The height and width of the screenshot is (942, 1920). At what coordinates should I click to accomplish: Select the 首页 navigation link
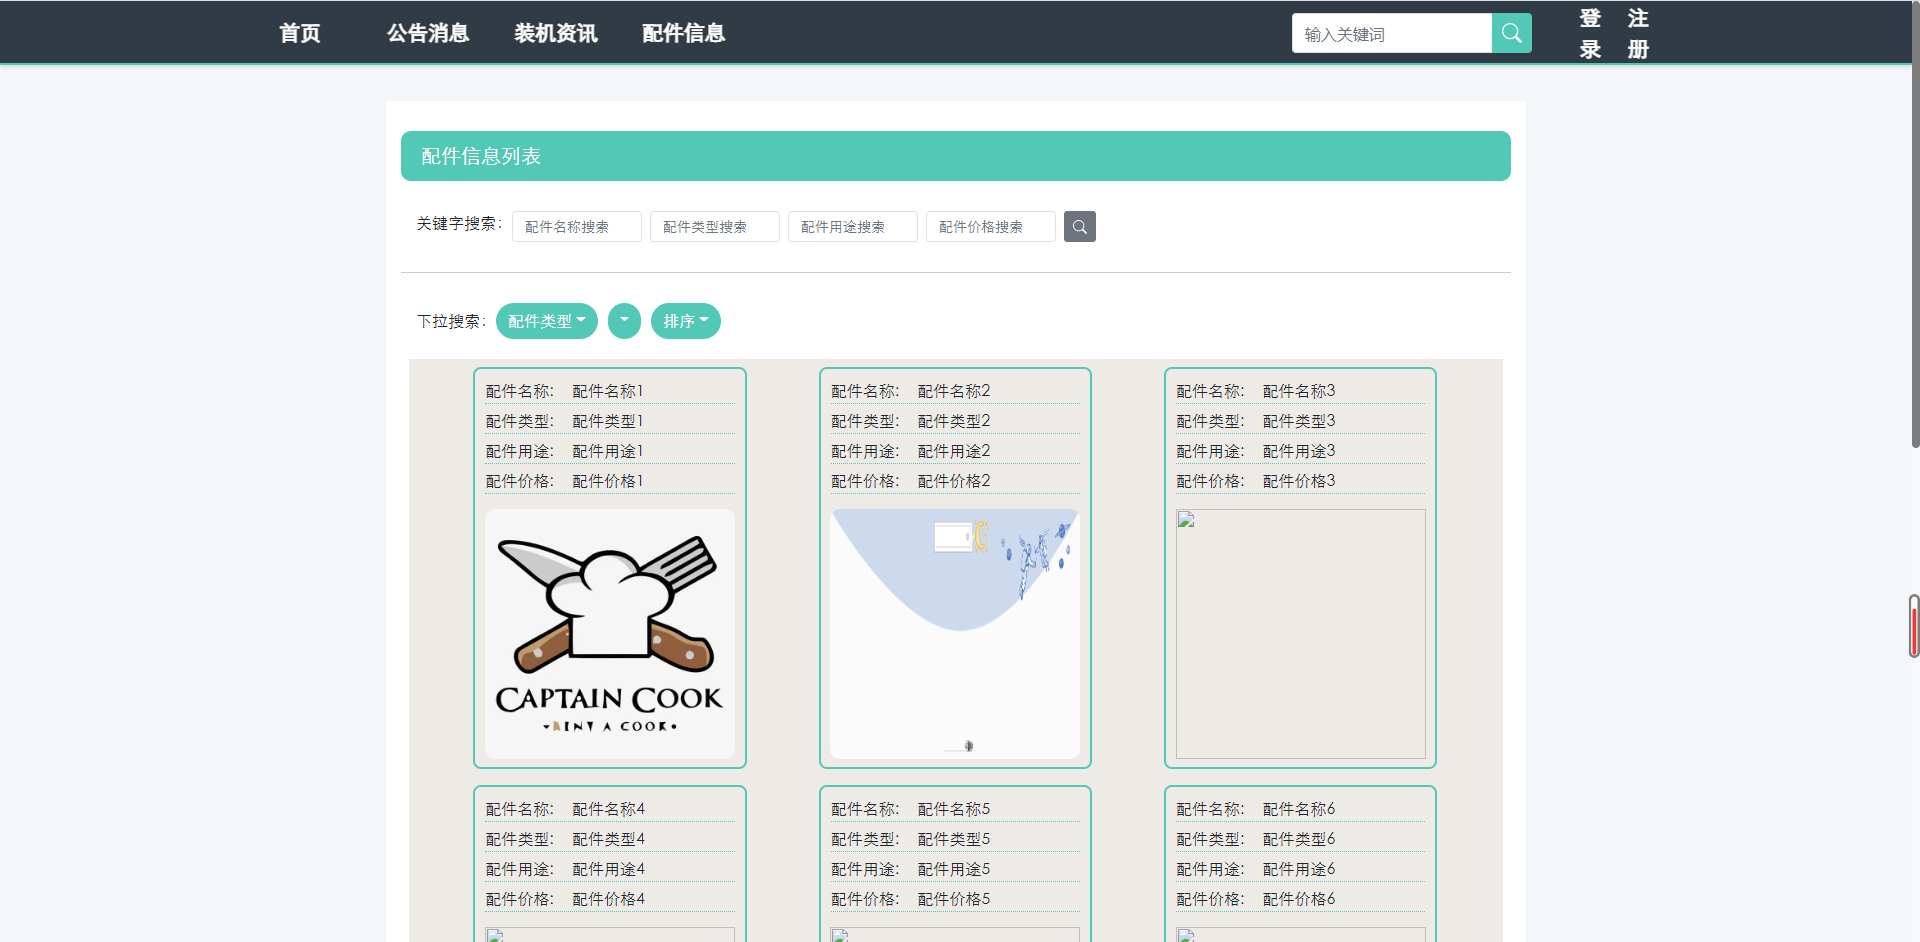point(299,33)
